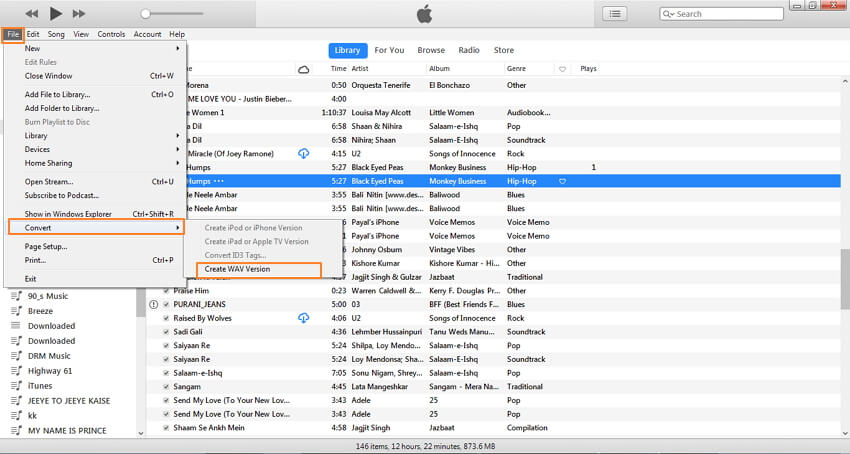Expand the Home Sharing submenu arrow
850x454 pixels.
177,163
